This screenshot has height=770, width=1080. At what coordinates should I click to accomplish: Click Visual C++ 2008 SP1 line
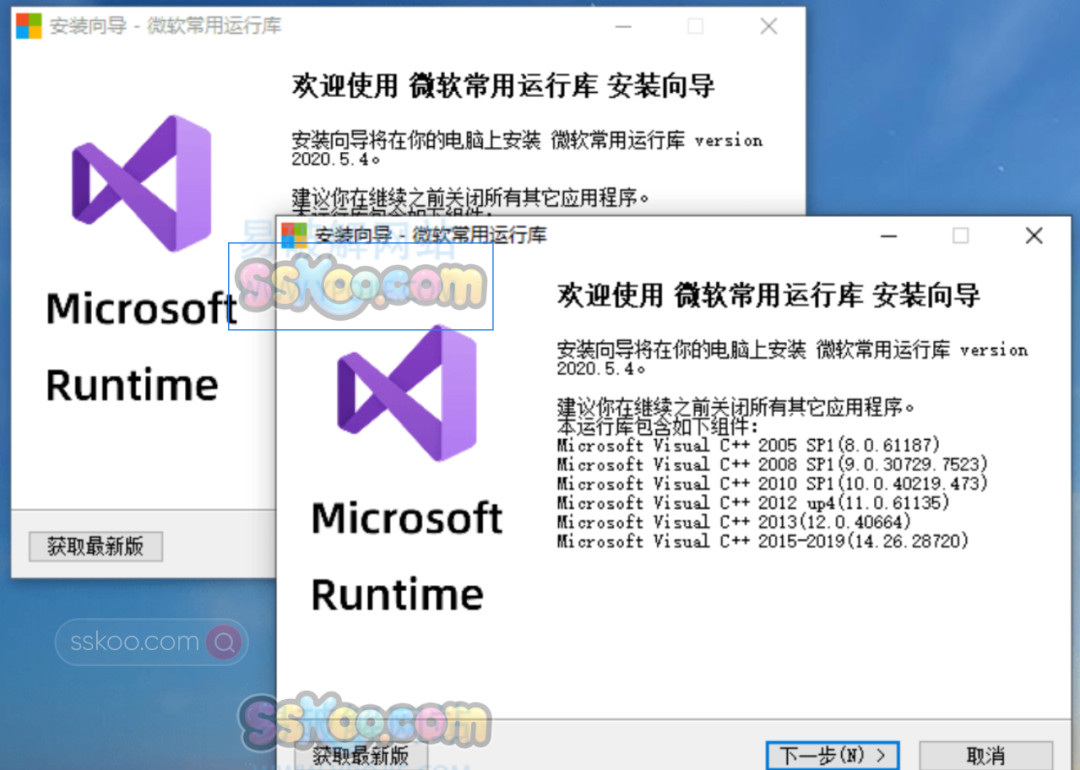tap(772, 464)
